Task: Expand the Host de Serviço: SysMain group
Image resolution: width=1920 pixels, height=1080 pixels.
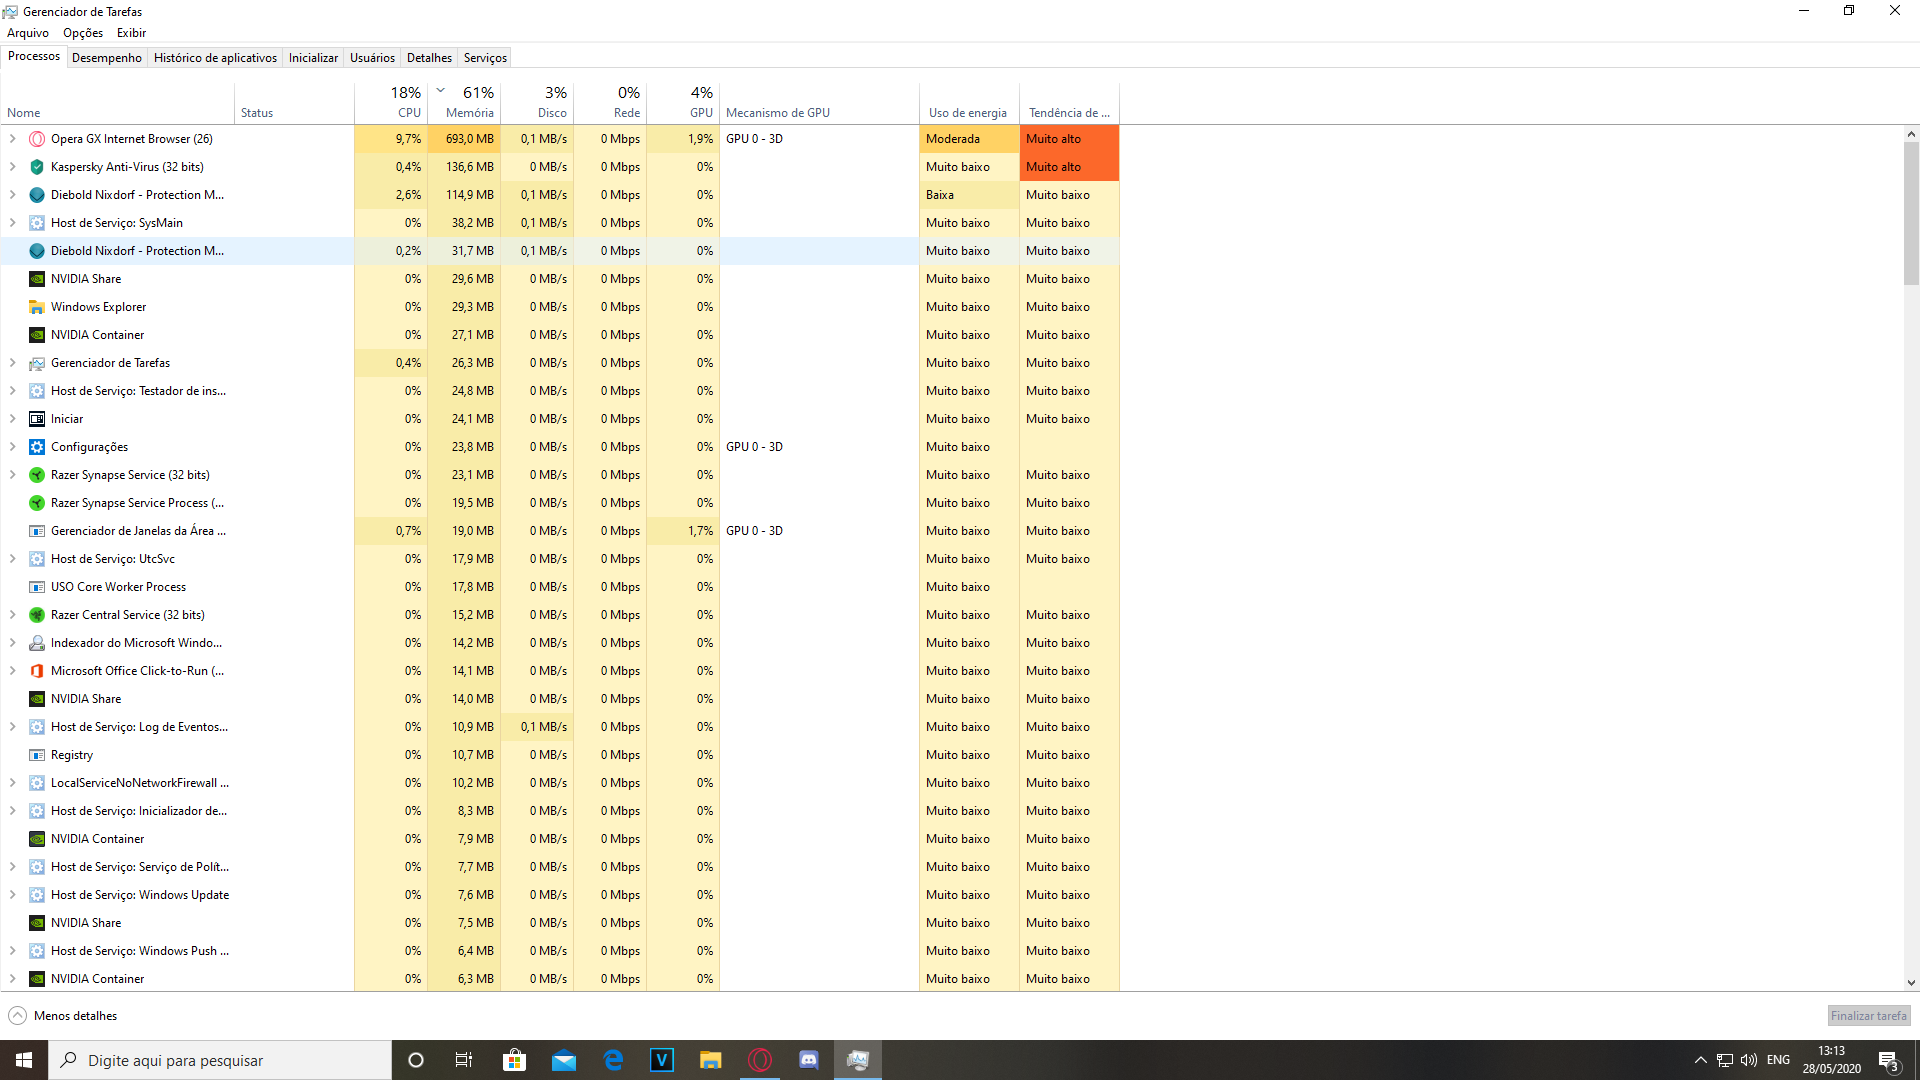Action: [13, 223]
